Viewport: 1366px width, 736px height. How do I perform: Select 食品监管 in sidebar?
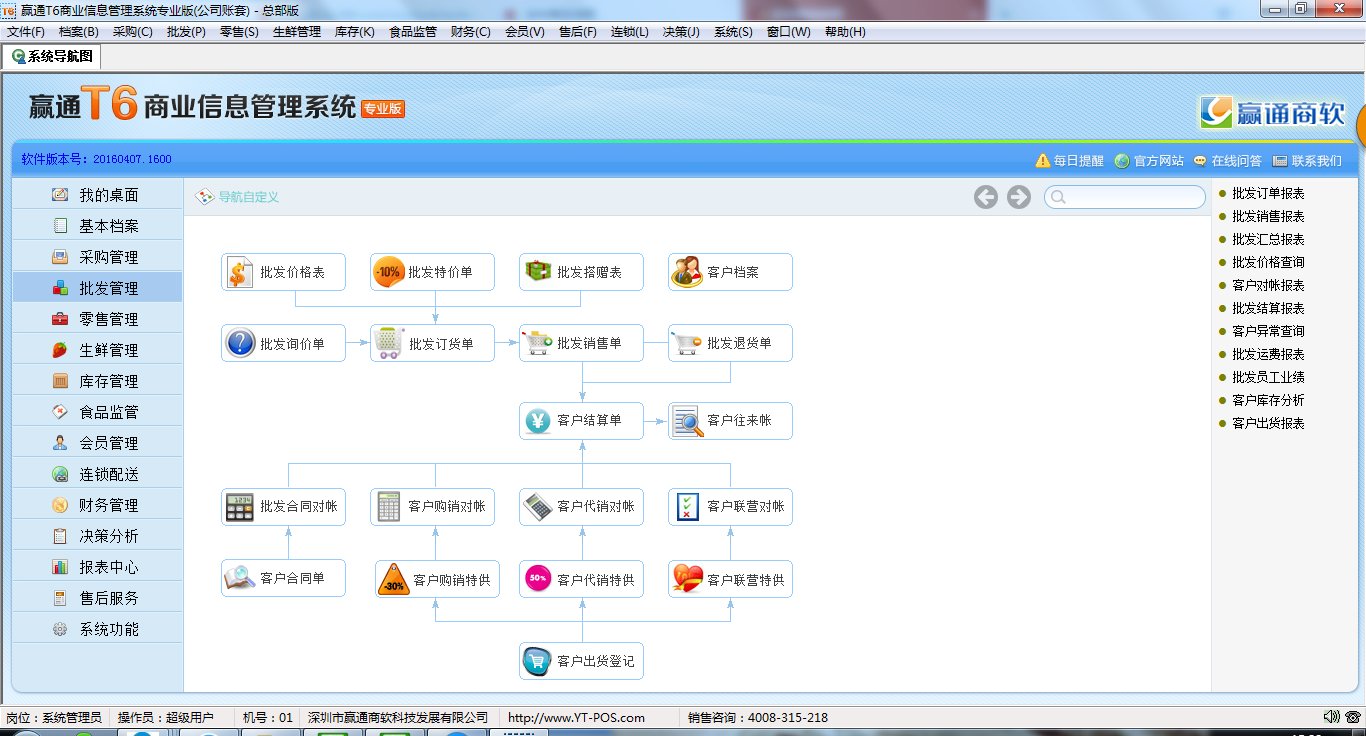click(x=98, y=412)
